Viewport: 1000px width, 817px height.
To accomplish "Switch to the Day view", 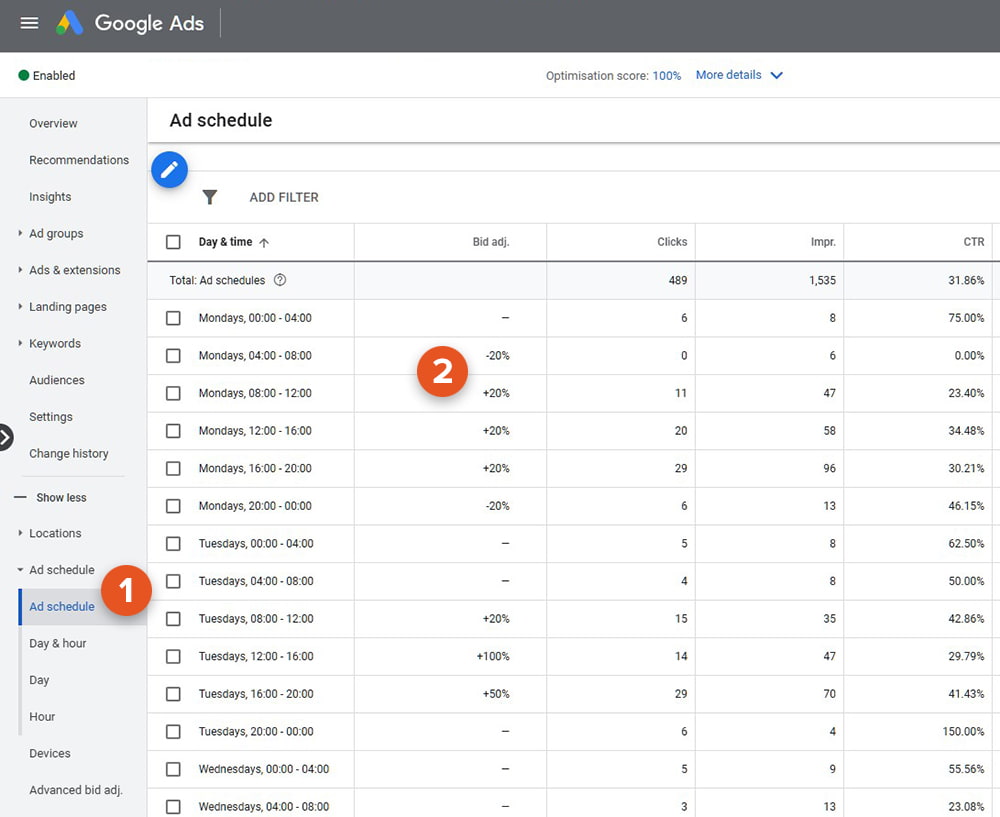I will pos(39,681).
